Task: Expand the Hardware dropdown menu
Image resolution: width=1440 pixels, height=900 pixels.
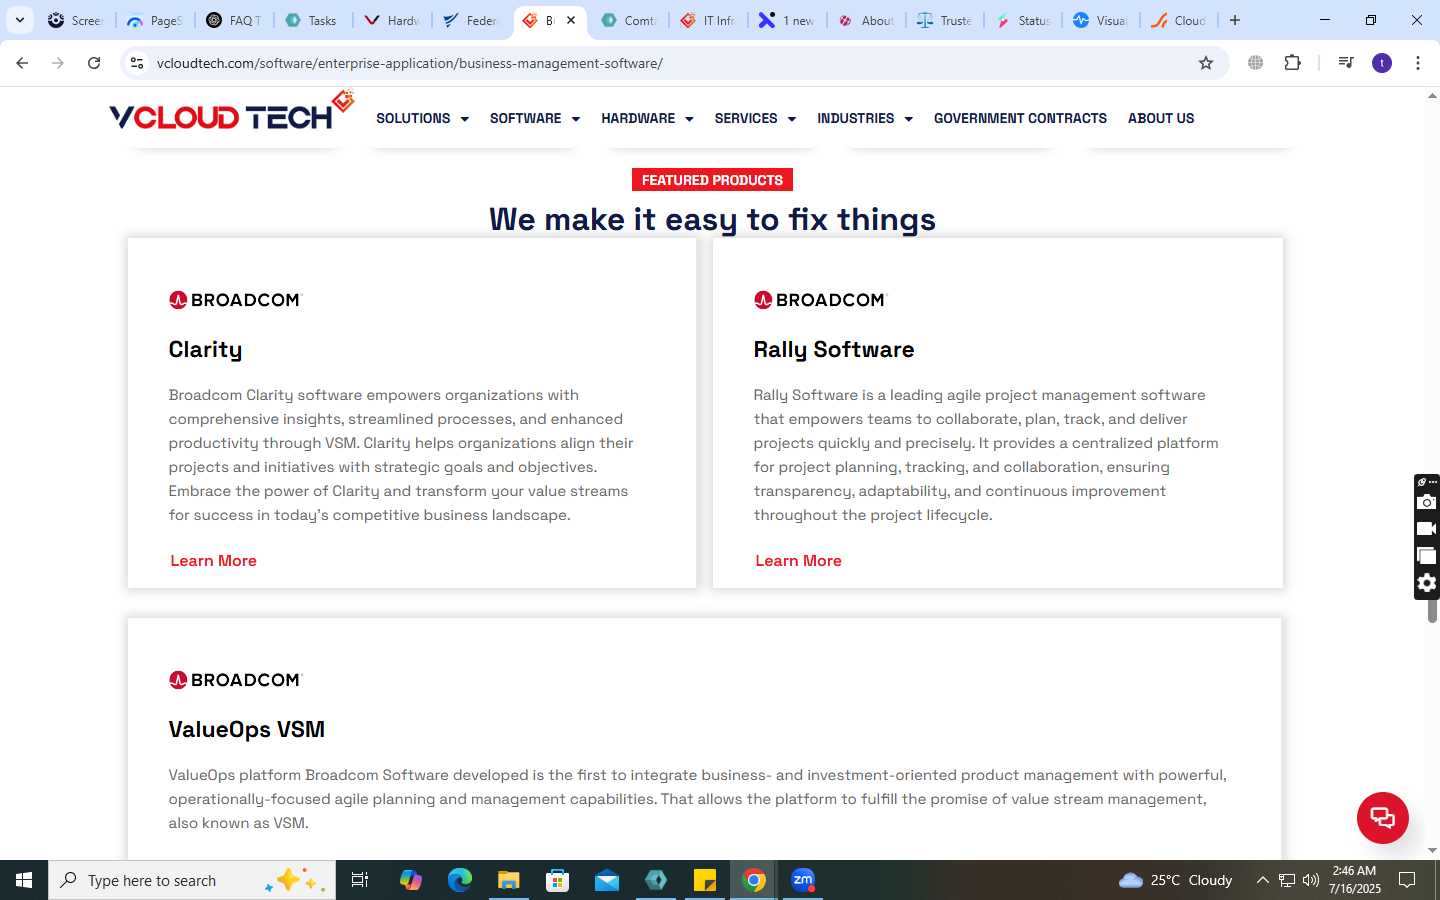Action: point(647,118)
